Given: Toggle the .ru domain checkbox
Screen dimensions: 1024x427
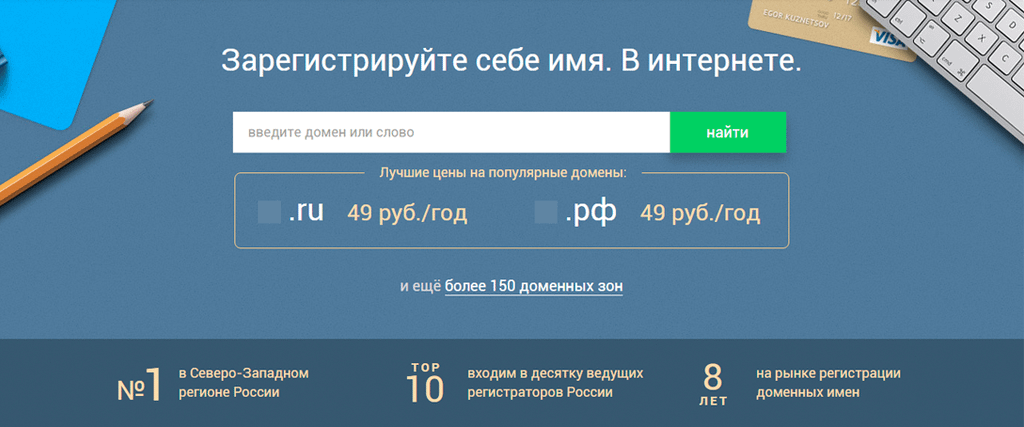Looking at the screenshot, I should pos(269,213).
